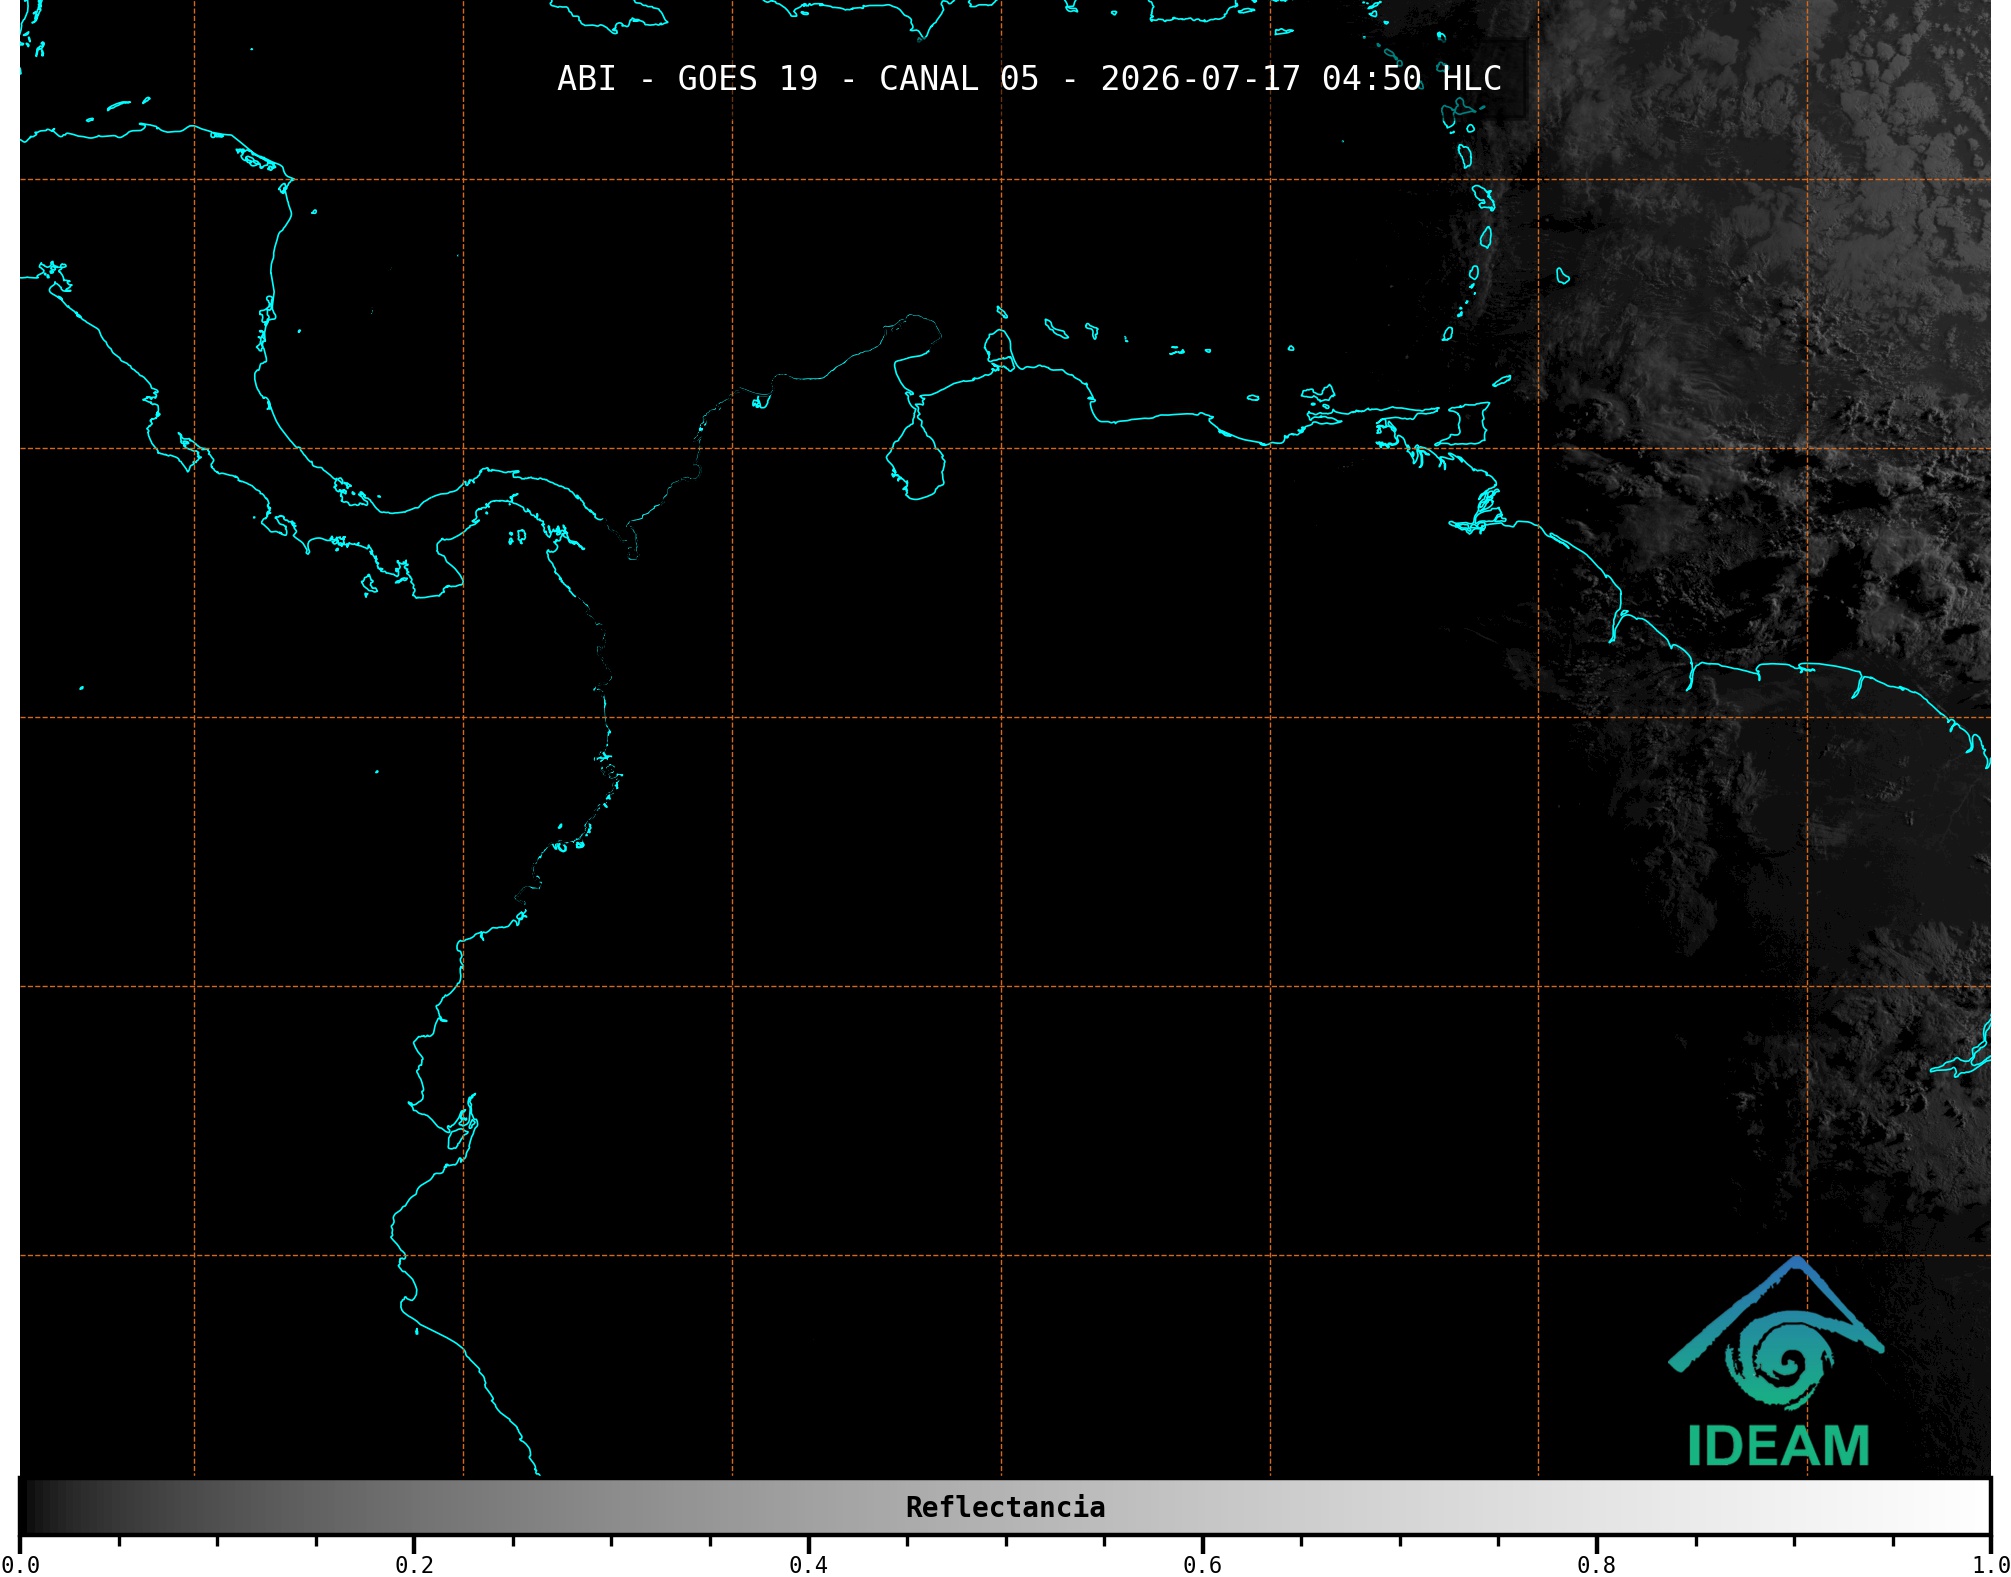Image resolution: width=2011 pixels, height=1577 pixels.
Task: Select the 0.4 colorbar tick label
Action: point(808,1565)
